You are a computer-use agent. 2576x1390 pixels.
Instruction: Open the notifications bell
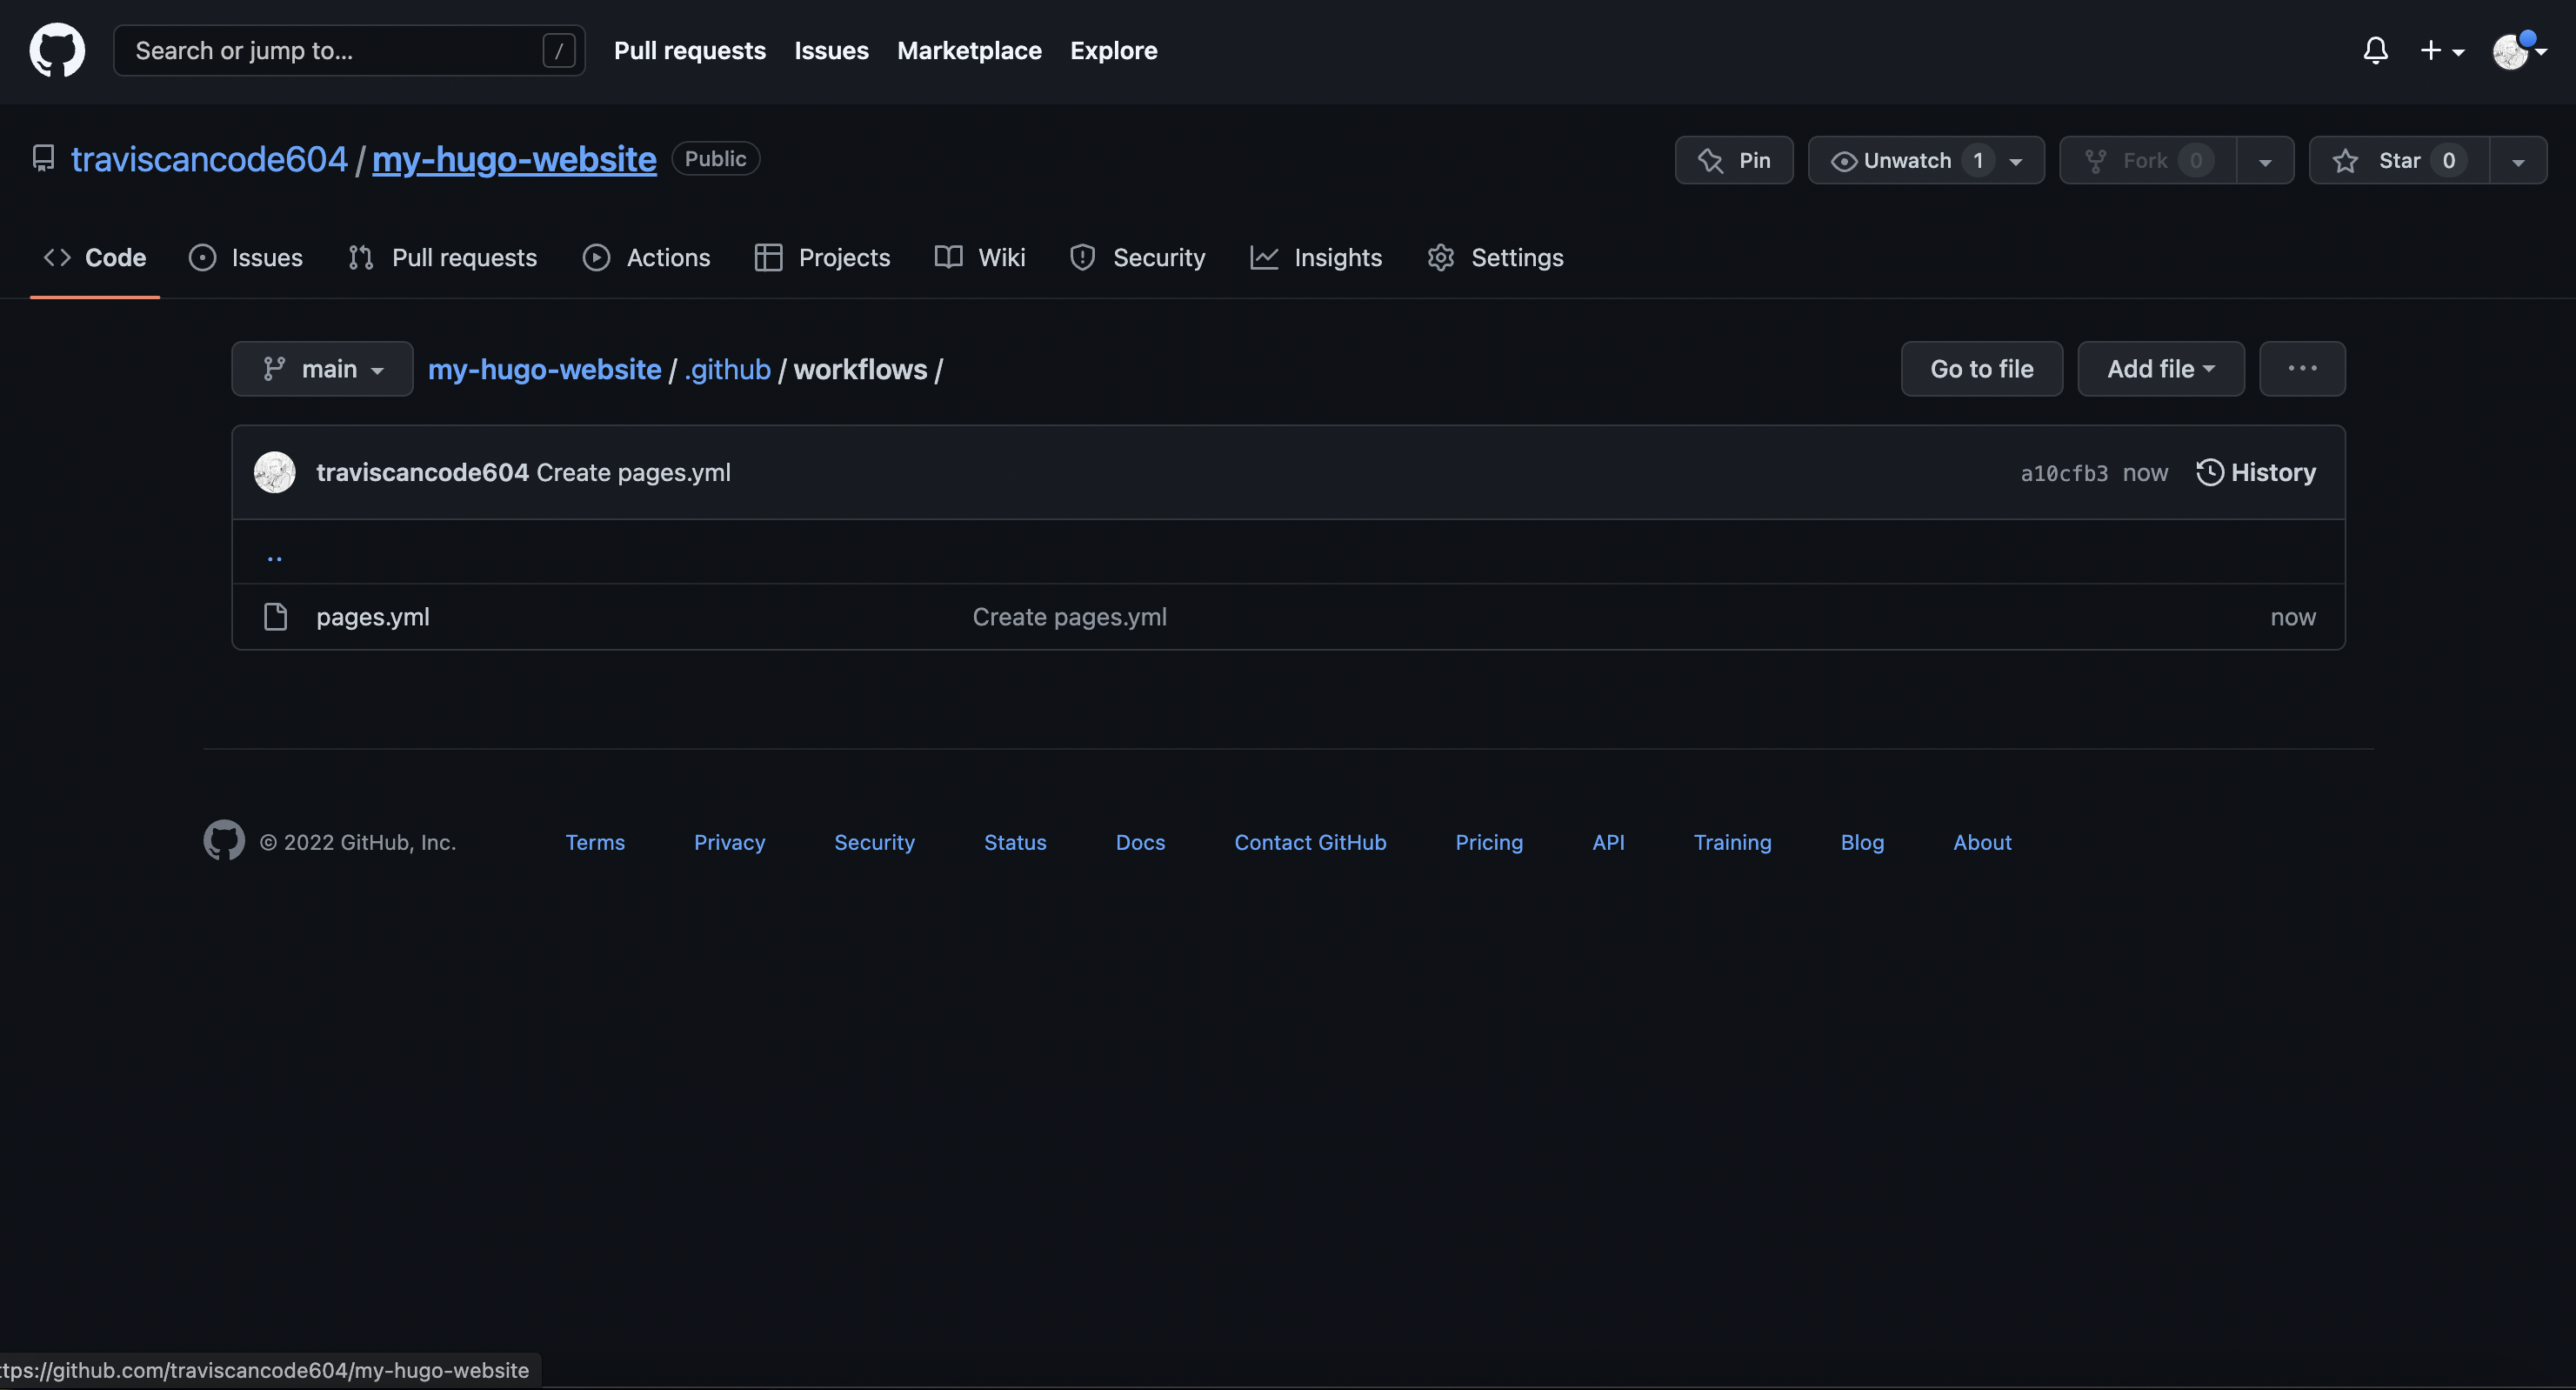tap(2375, 50)
